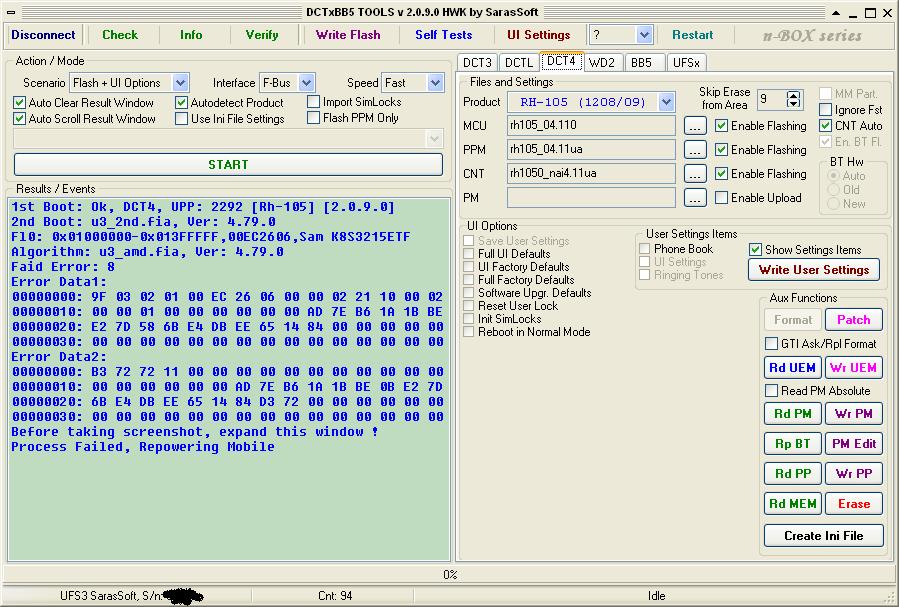Open the BB5 tab

coord(642,62)
